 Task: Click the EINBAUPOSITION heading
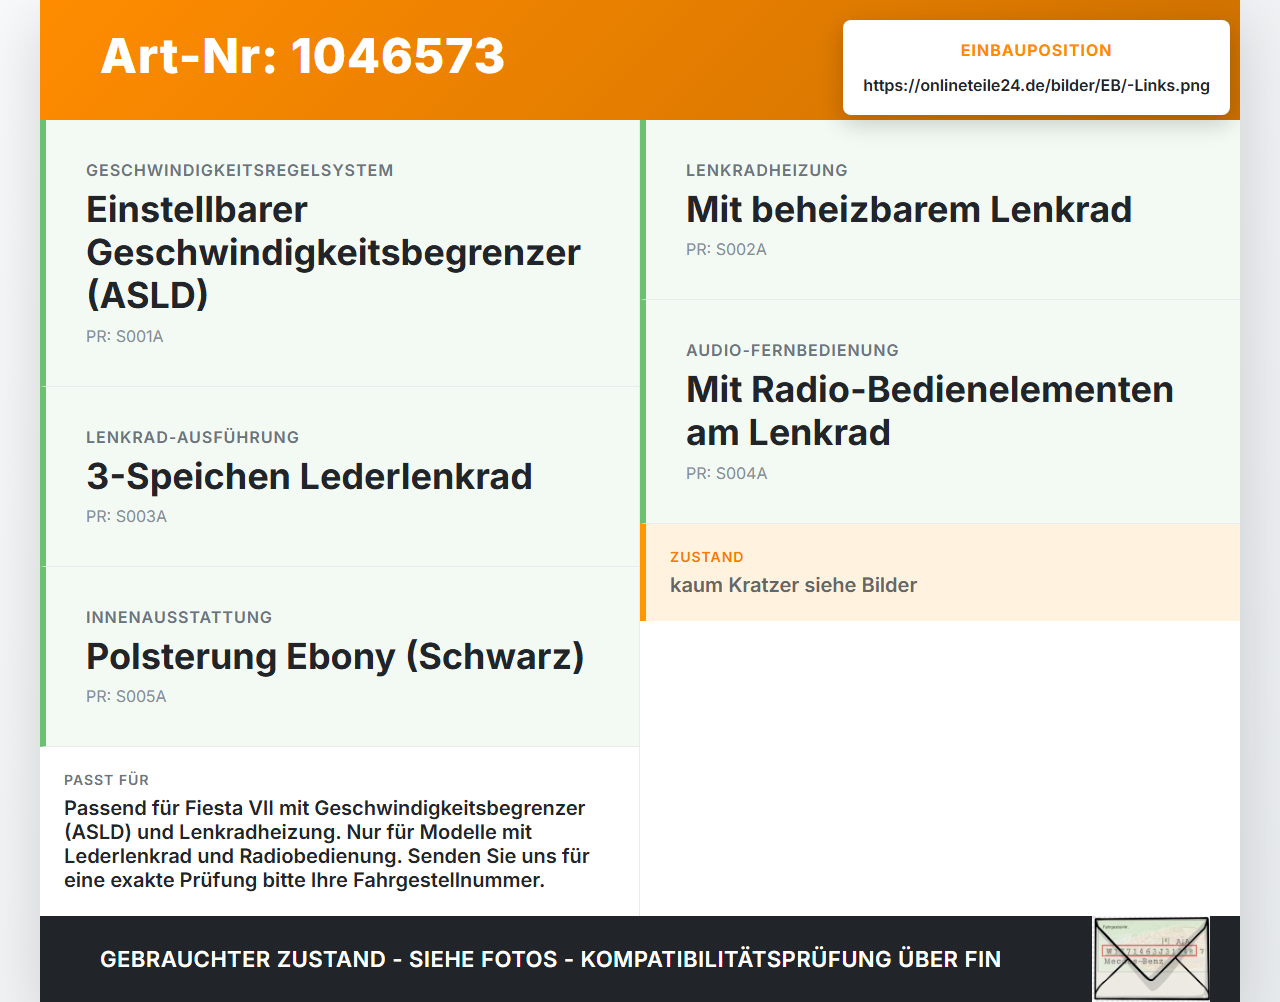(1036, 50)
